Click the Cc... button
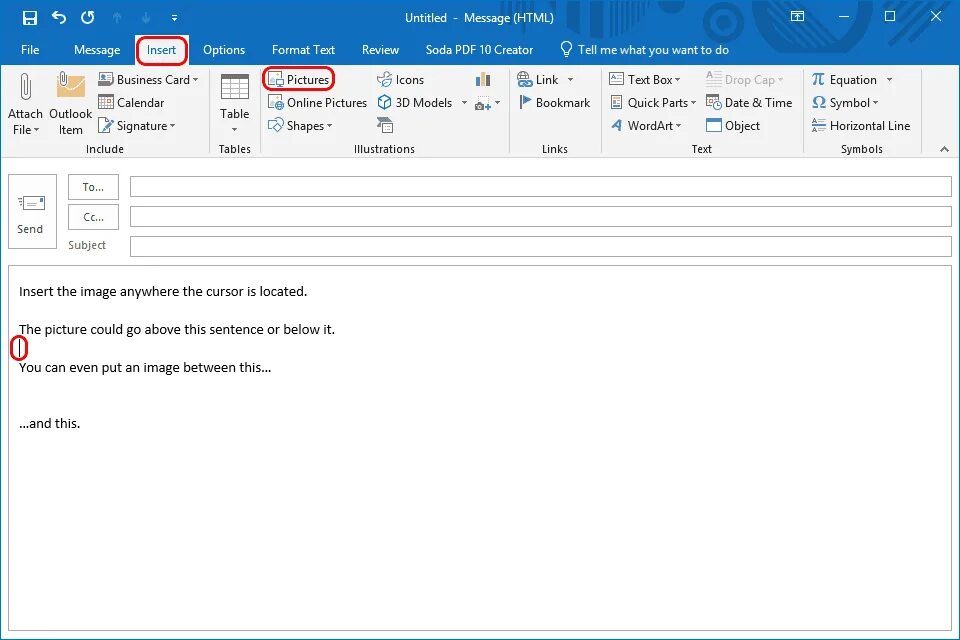 [93, 217]
